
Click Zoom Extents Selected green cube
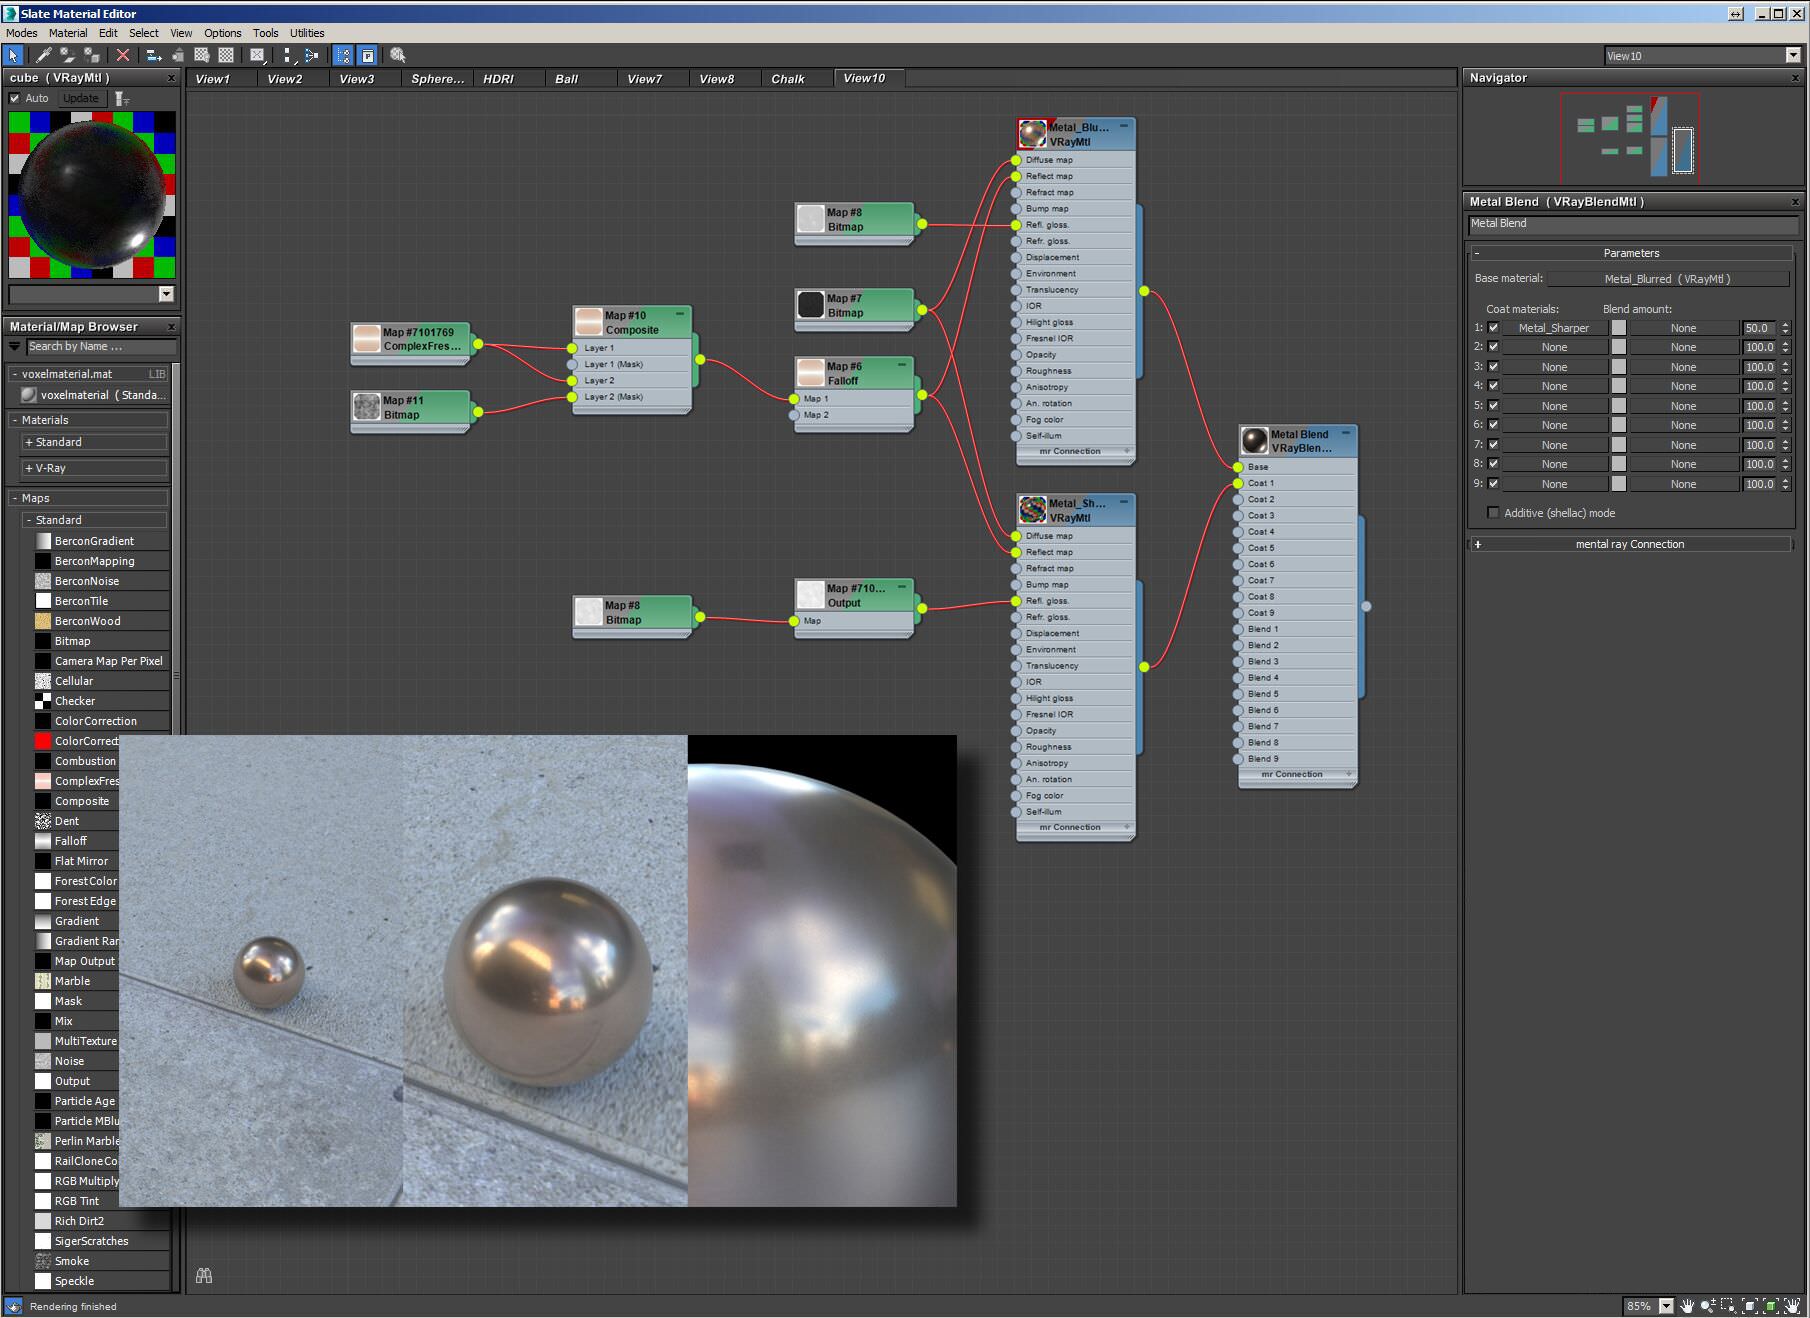coord(1770,1305)
